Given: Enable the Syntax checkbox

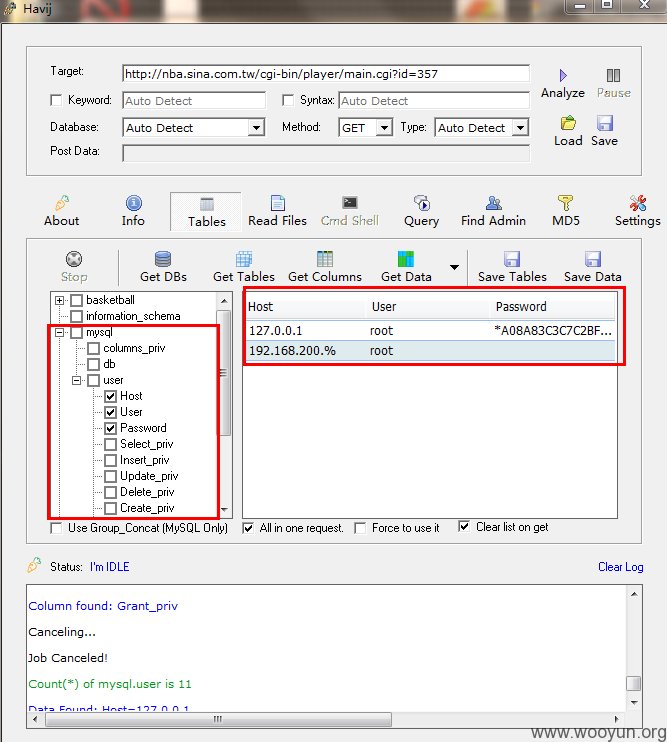Looking at the screenshot, I should point(288,100).
